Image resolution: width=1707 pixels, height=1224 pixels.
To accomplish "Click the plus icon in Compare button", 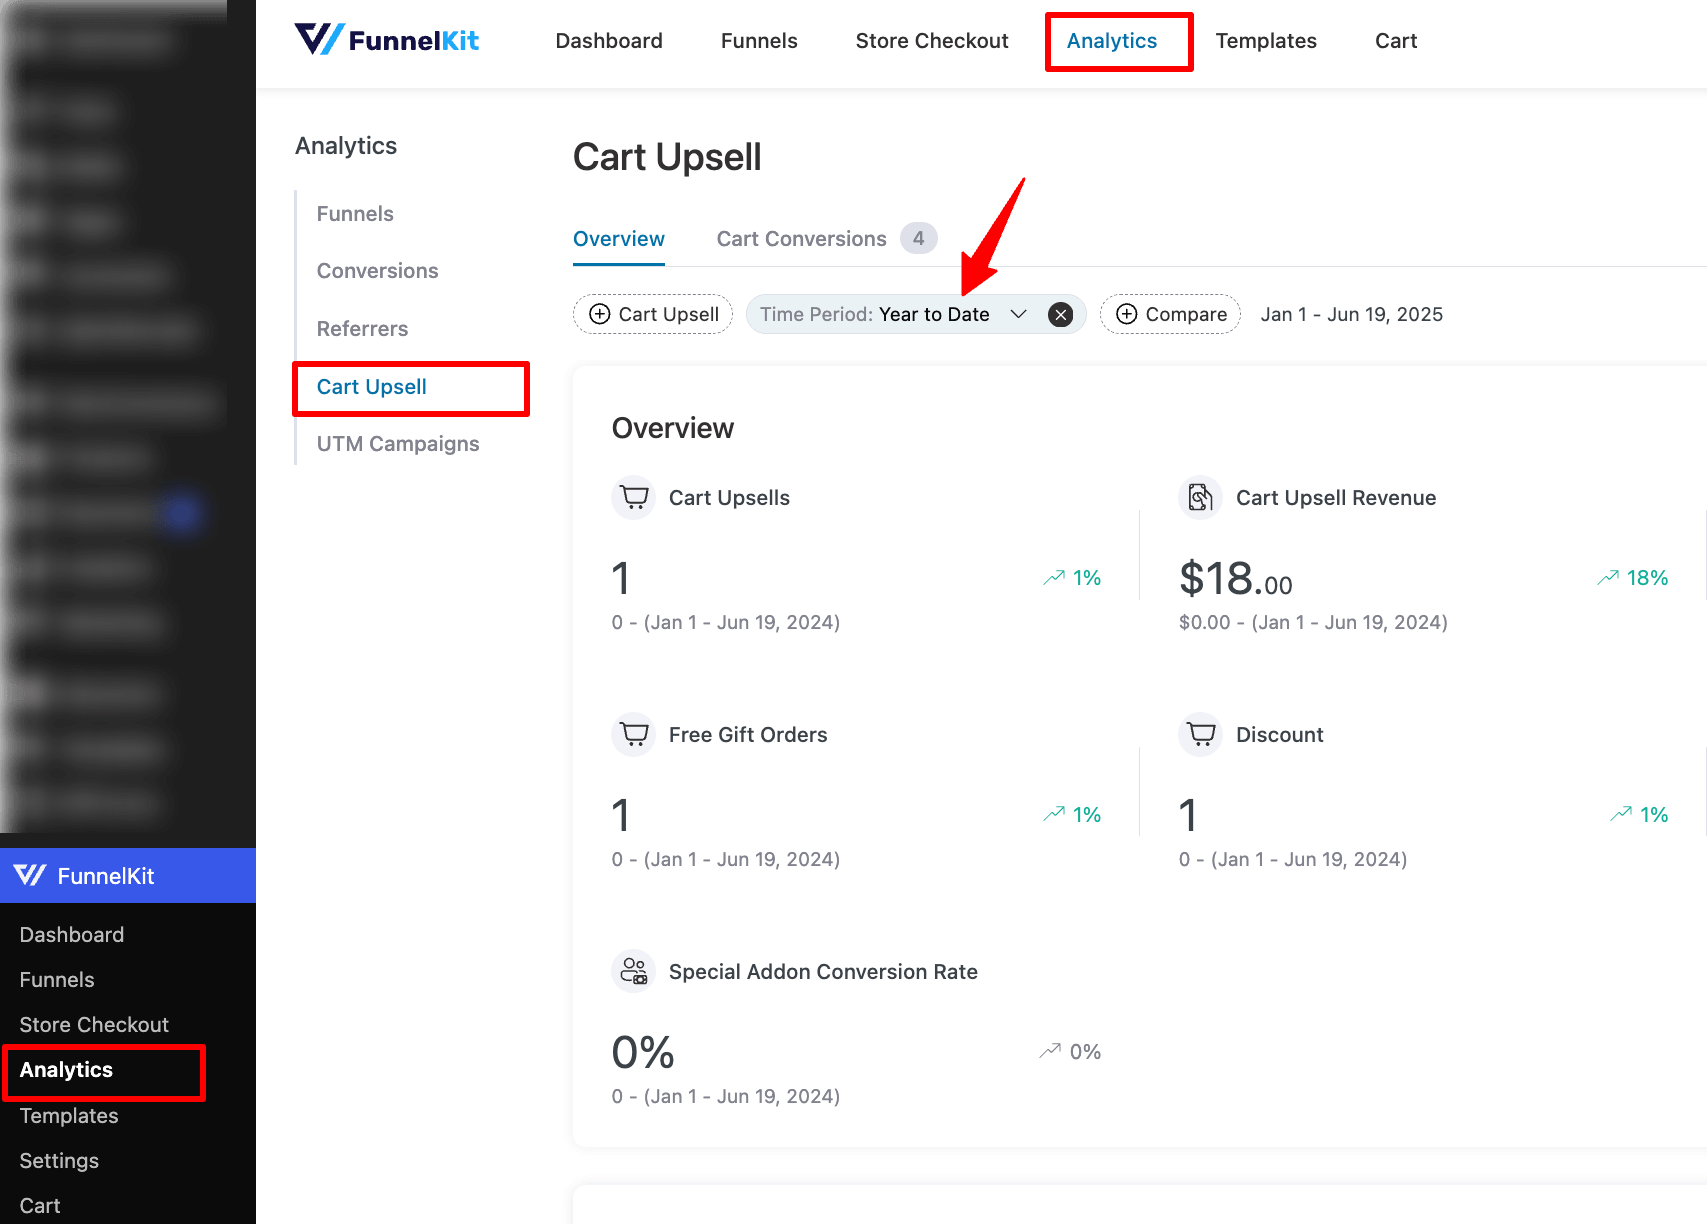I will coord(1127,314).
